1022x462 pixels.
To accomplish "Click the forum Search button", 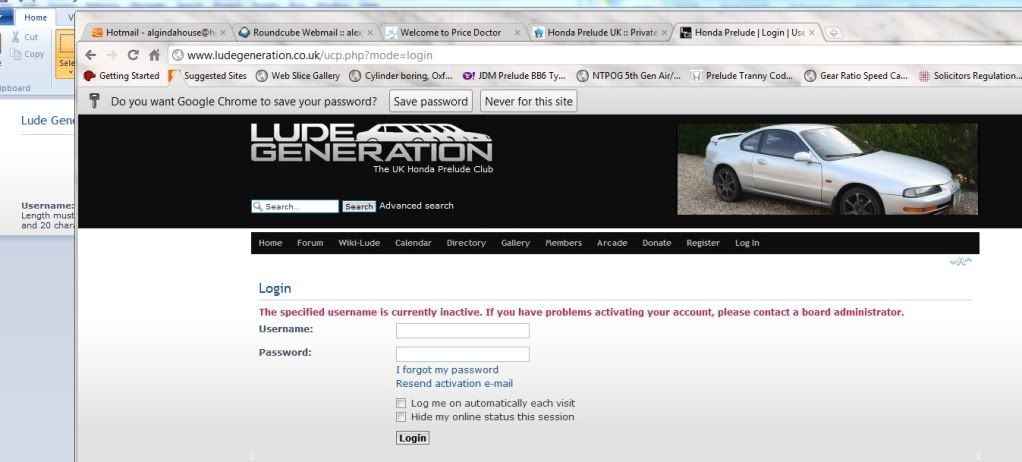I will pos(359,207).
